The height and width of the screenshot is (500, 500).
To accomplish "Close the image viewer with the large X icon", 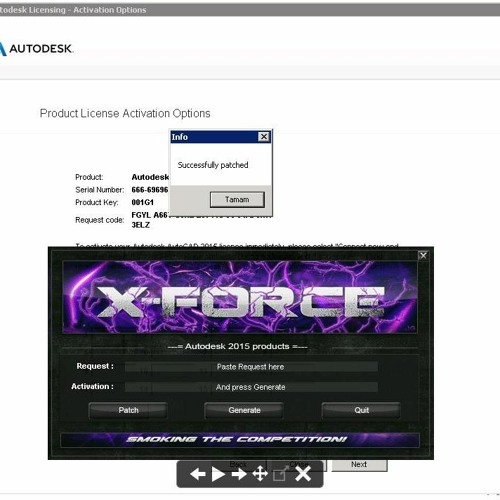I will tap(303, 474).
